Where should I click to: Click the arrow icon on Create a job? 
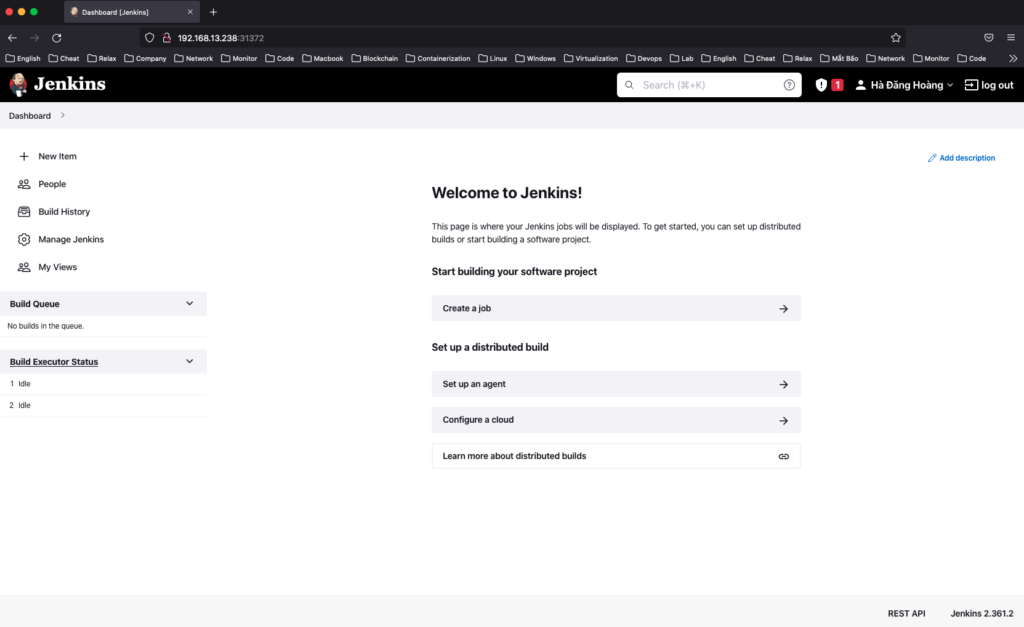click(x=784, y=308)
